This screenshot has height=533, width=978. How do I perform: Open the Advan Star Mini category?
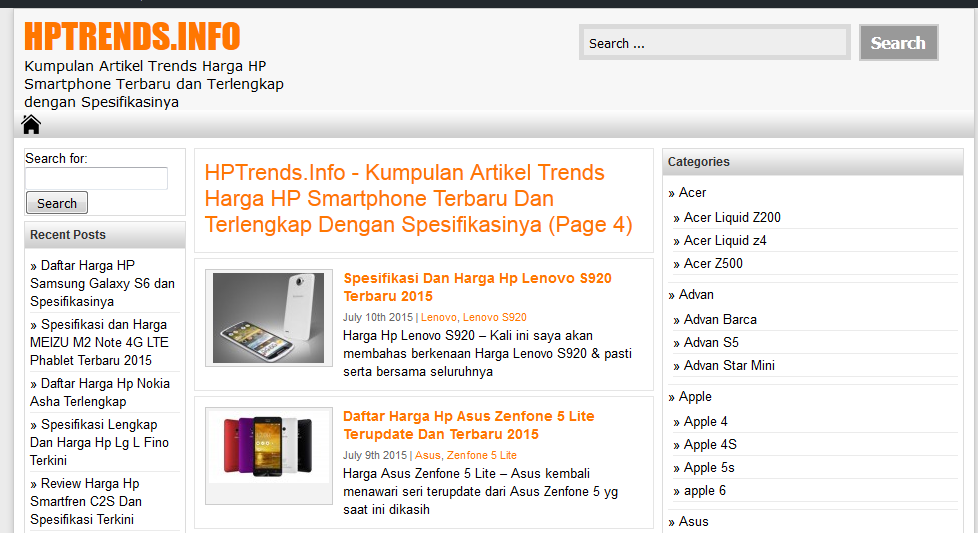729,366
